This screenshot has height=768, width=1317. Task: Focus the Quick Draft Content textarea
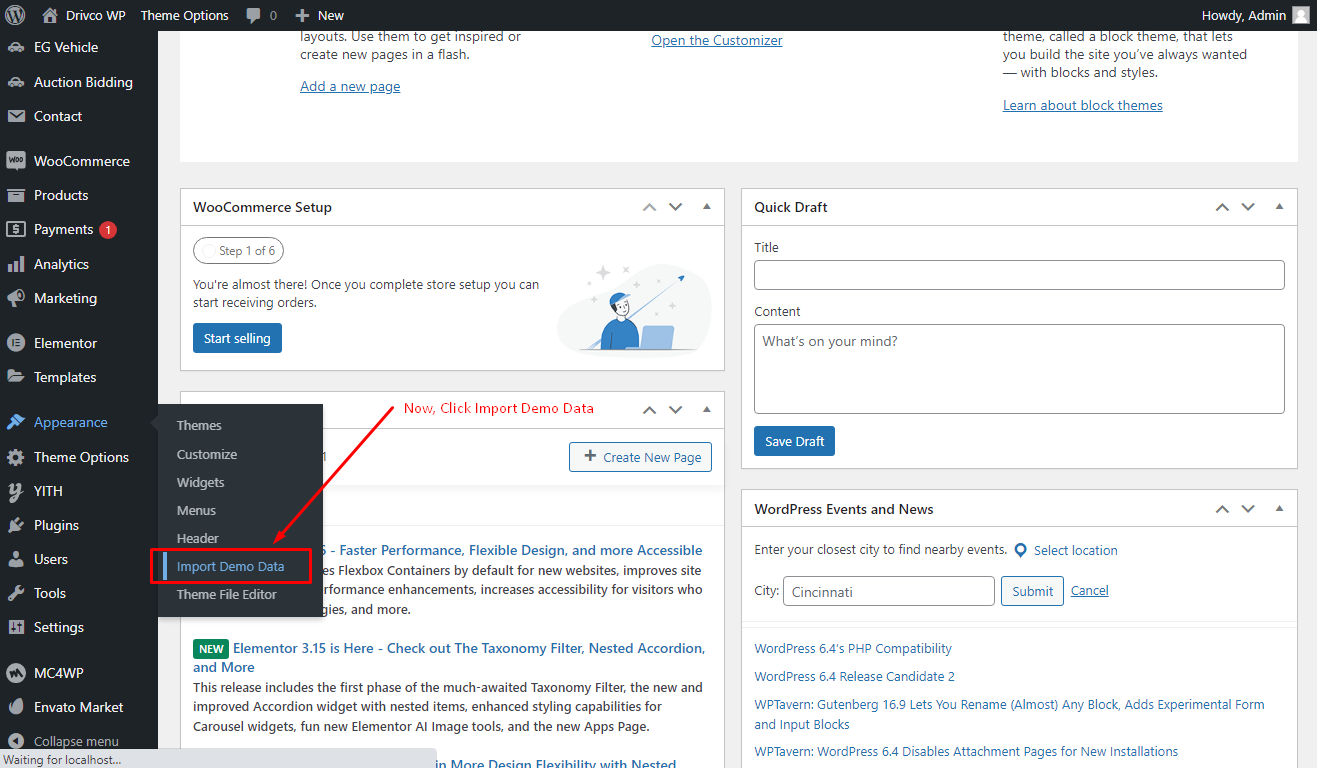1019,369
